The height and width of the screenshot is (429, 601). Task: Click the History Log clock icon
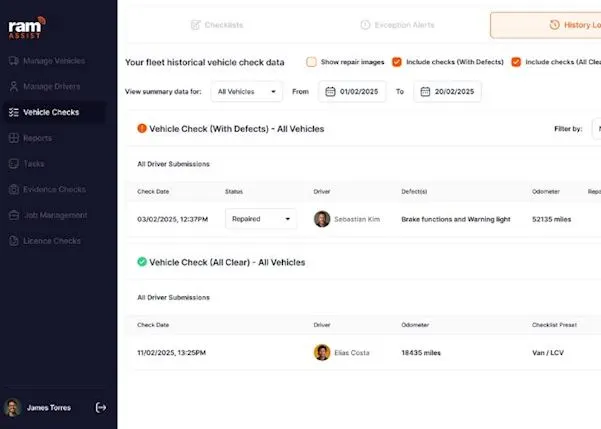click(554, 25)
